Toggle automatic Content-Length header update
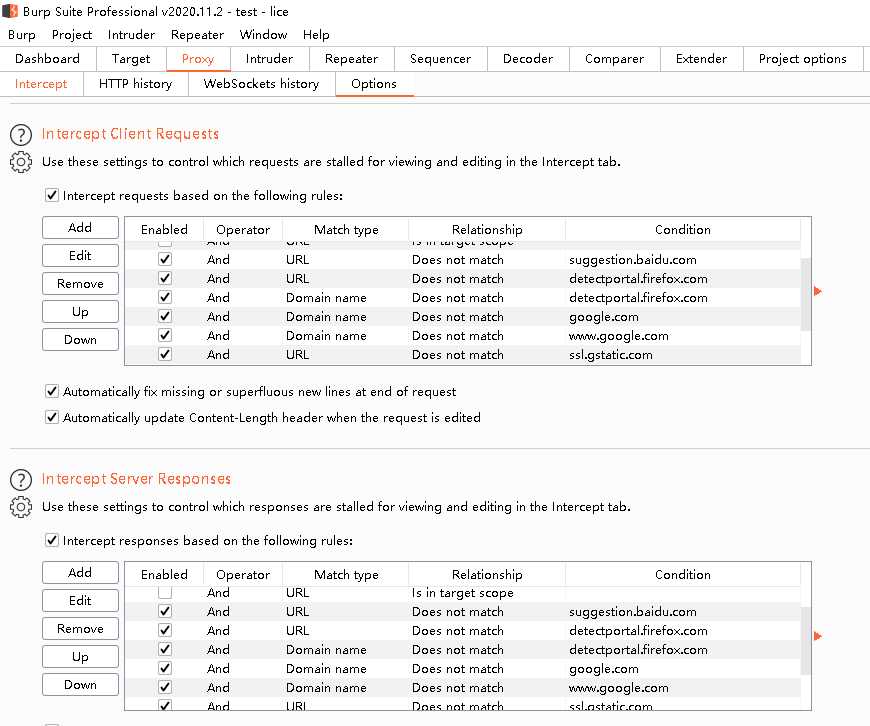870x726 pixels. 52,417
